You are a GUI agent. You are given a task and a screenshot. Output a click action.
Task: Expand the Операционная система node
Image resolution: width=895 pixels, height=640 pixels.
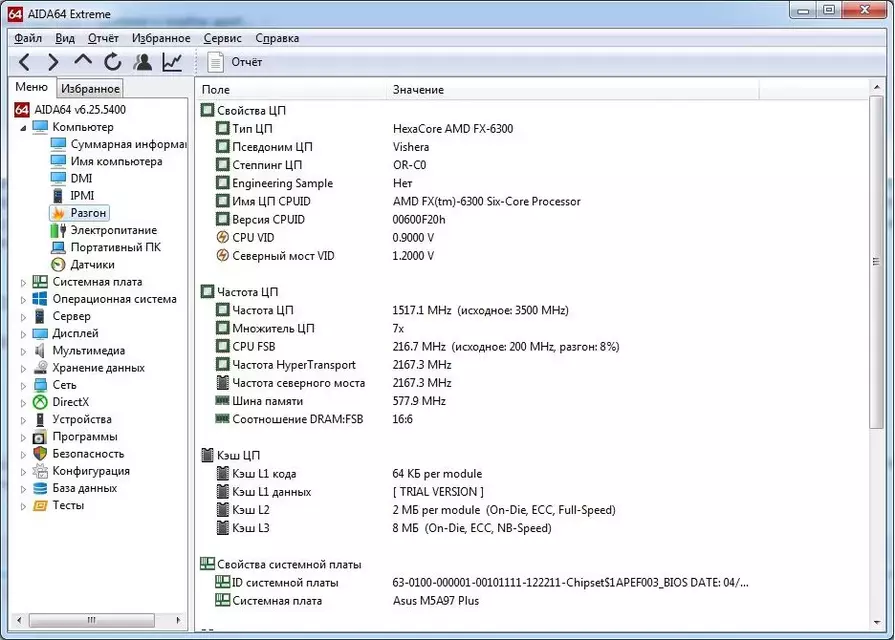pyautogui.click(x=23, y=300)
